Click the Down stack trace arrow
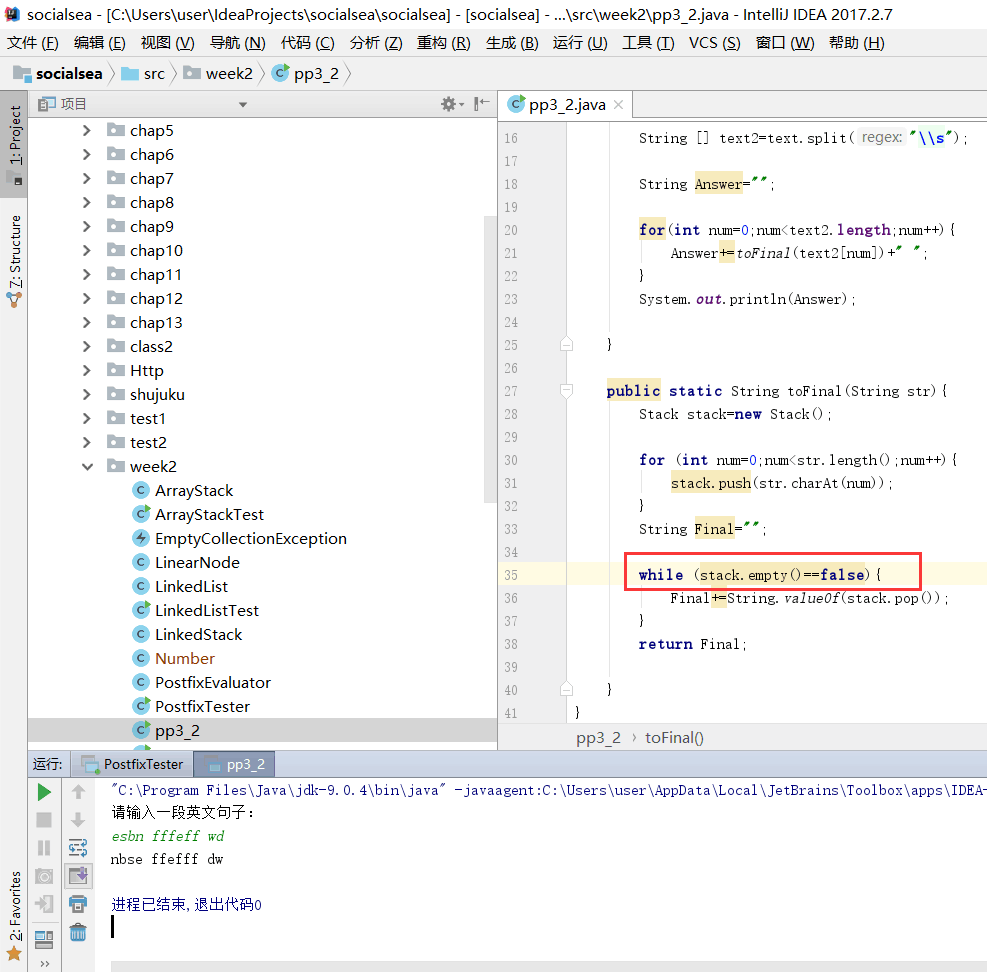 pos(78,820)
